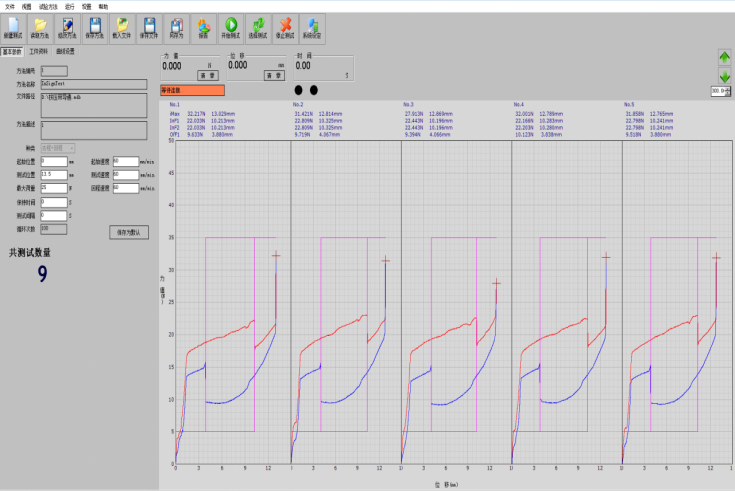Click the 读取方法 folder icon
Screen dimensions: 735x491
(x=40, y=27)
